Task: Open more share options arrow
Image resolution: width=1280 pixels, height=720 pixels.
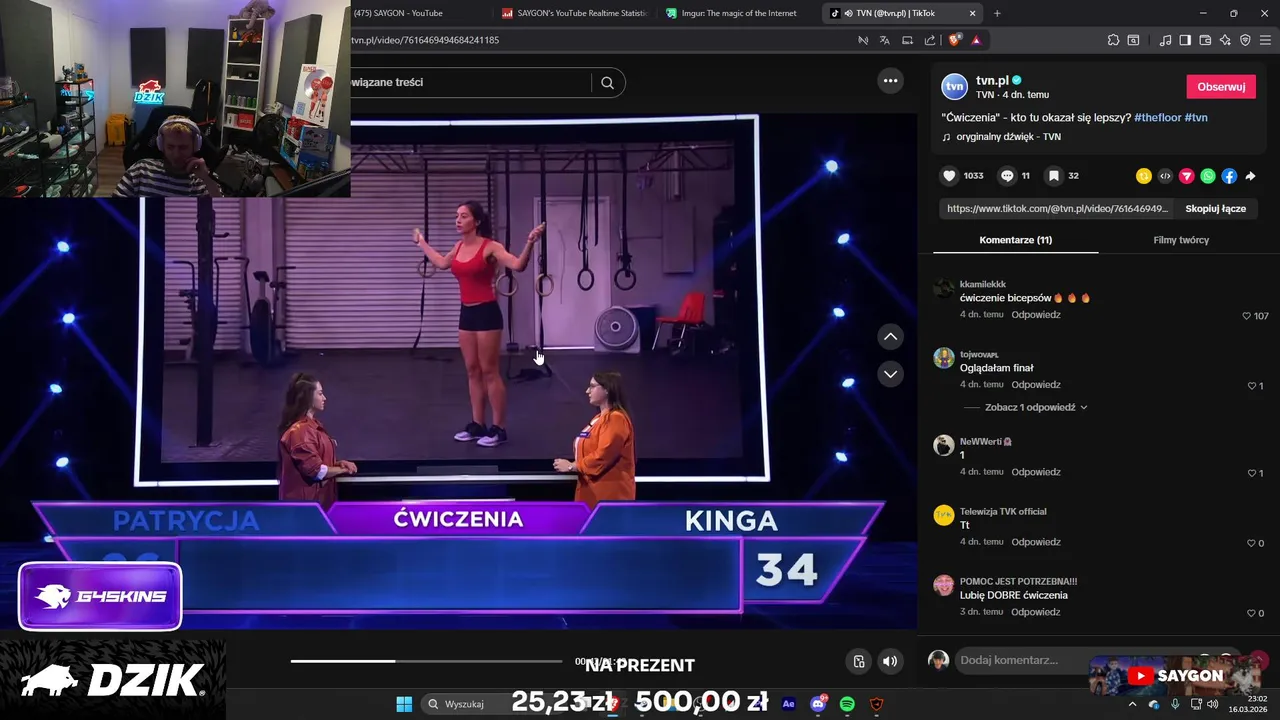Action: tap(1250, 176)
